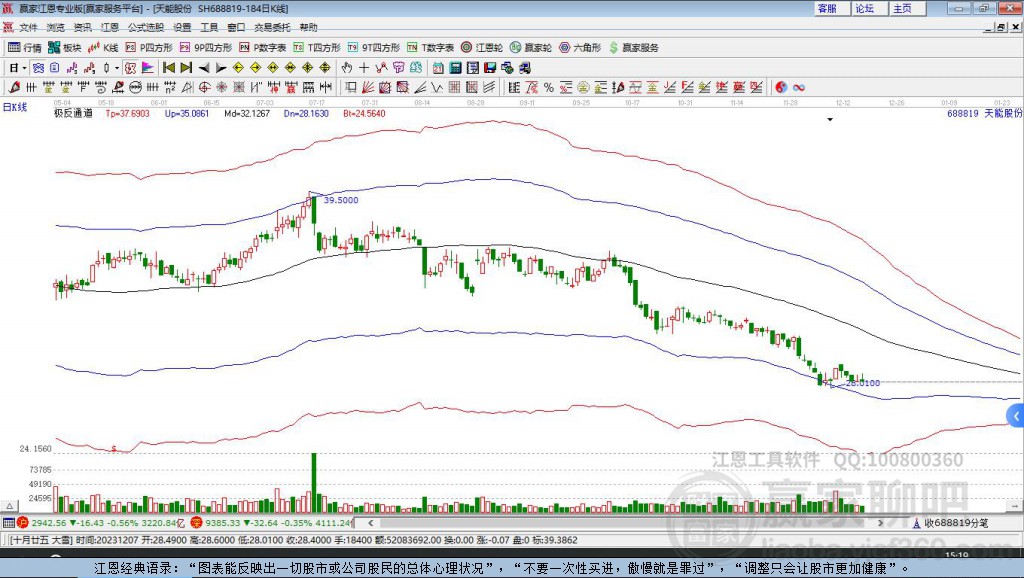The width and height of the screenshot is (1024, 578).
Task: Click the 688819 天能股份 stock label
Action: coord(985,114)
